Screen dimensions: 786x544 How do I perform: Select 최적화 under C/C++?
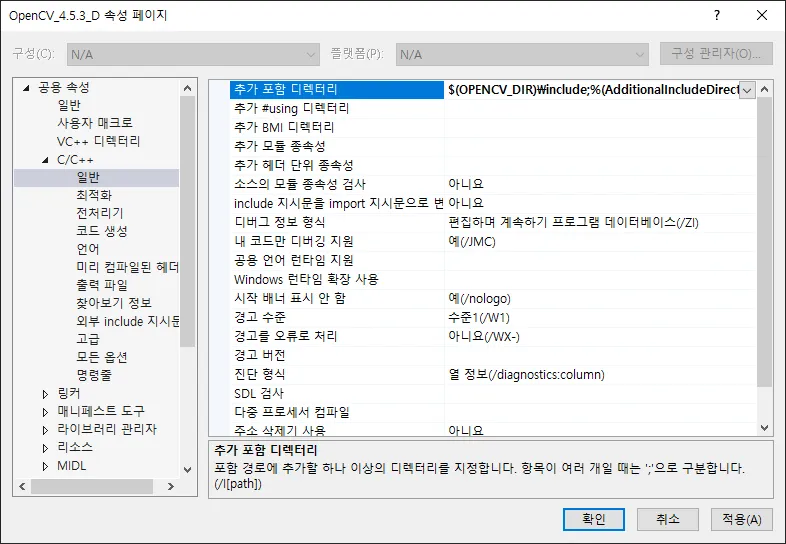pyautogui.click(x=94, y=195)
